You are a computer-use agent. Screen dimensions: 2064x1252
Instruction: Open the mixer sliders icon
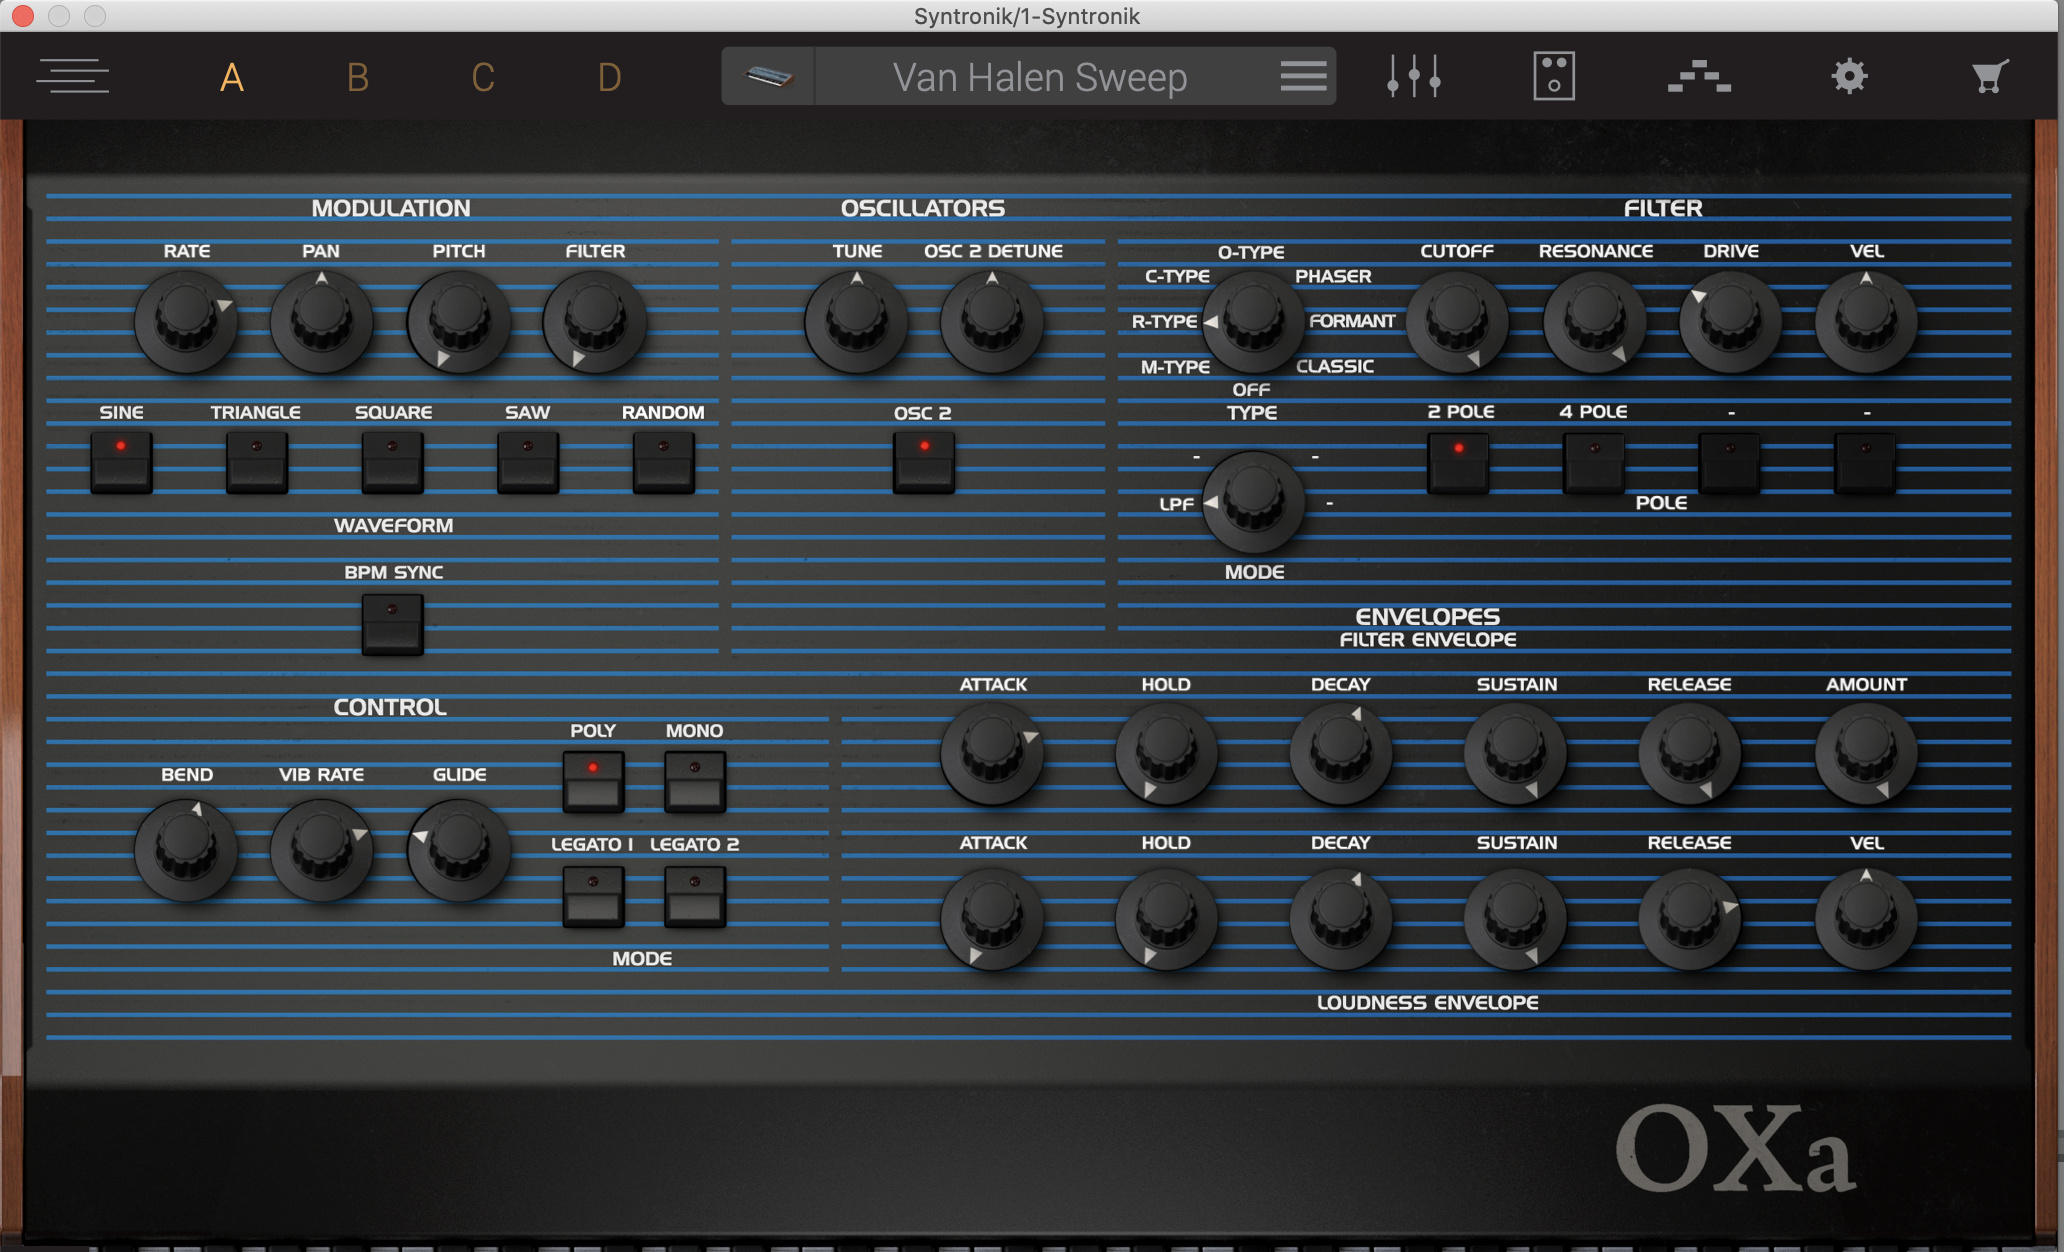(1413, 76)
